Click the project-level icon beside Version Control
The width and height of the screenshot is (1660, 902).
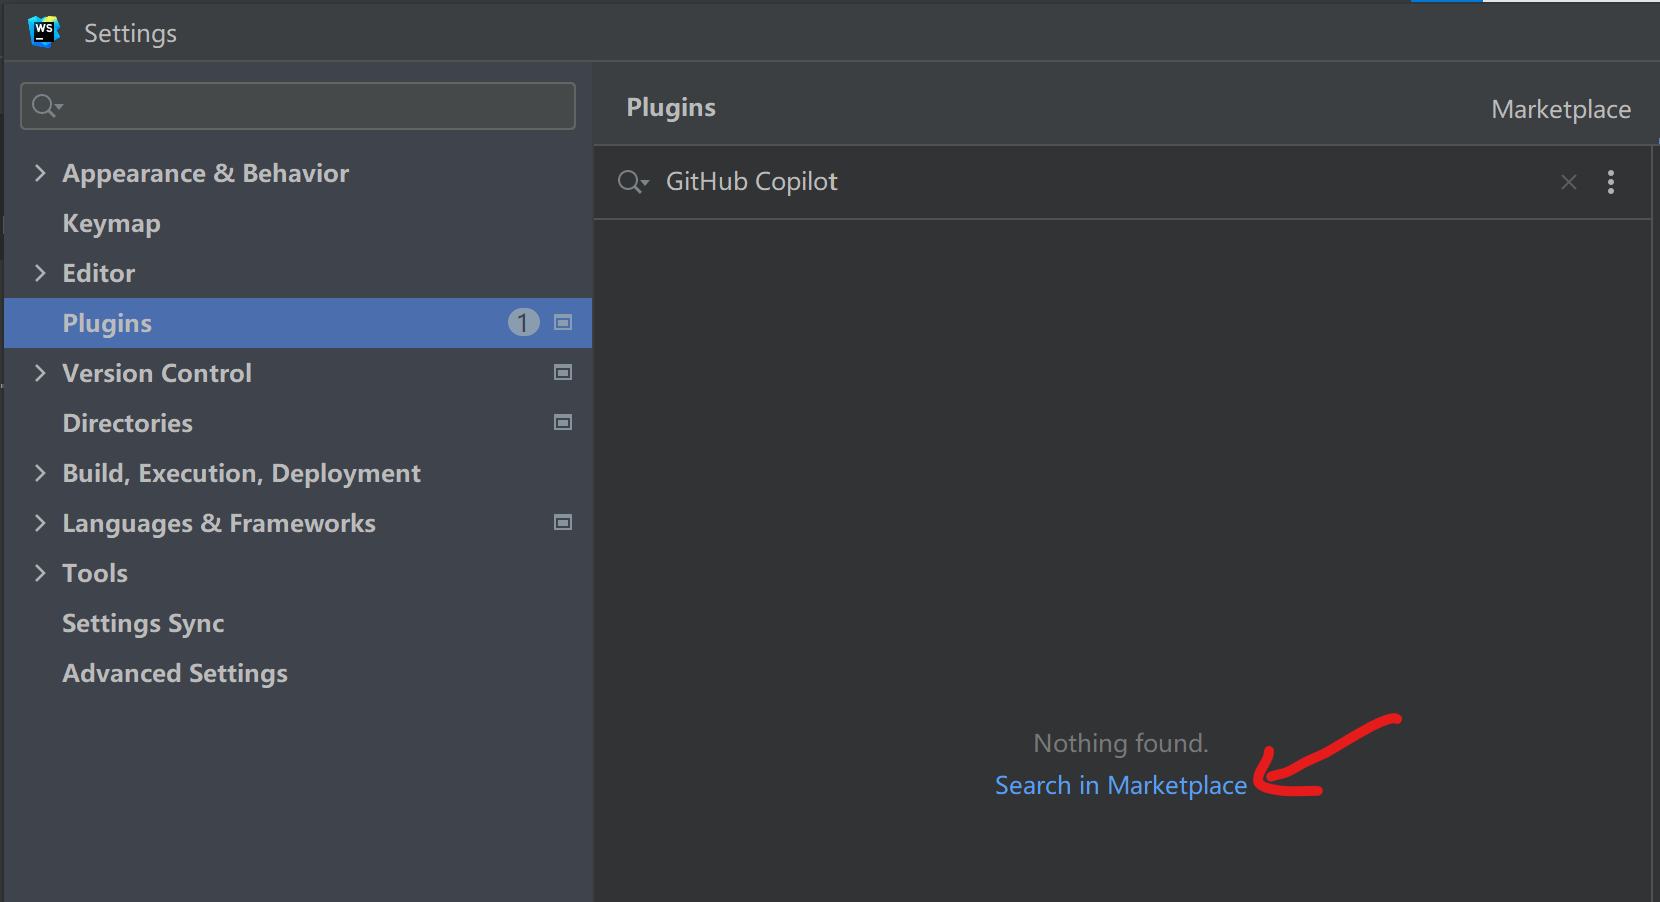pyautogui.click(x=563, y=373)
